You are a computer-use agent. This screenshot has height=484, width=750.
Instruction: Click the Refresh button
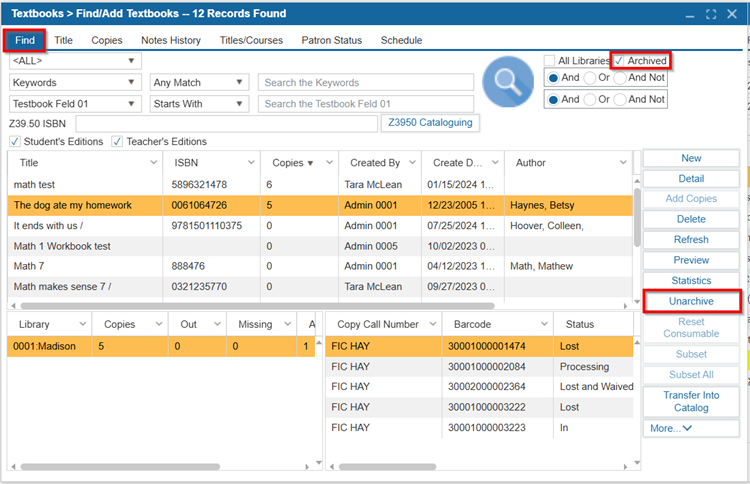pyautogui.click(x=691, y=240)
